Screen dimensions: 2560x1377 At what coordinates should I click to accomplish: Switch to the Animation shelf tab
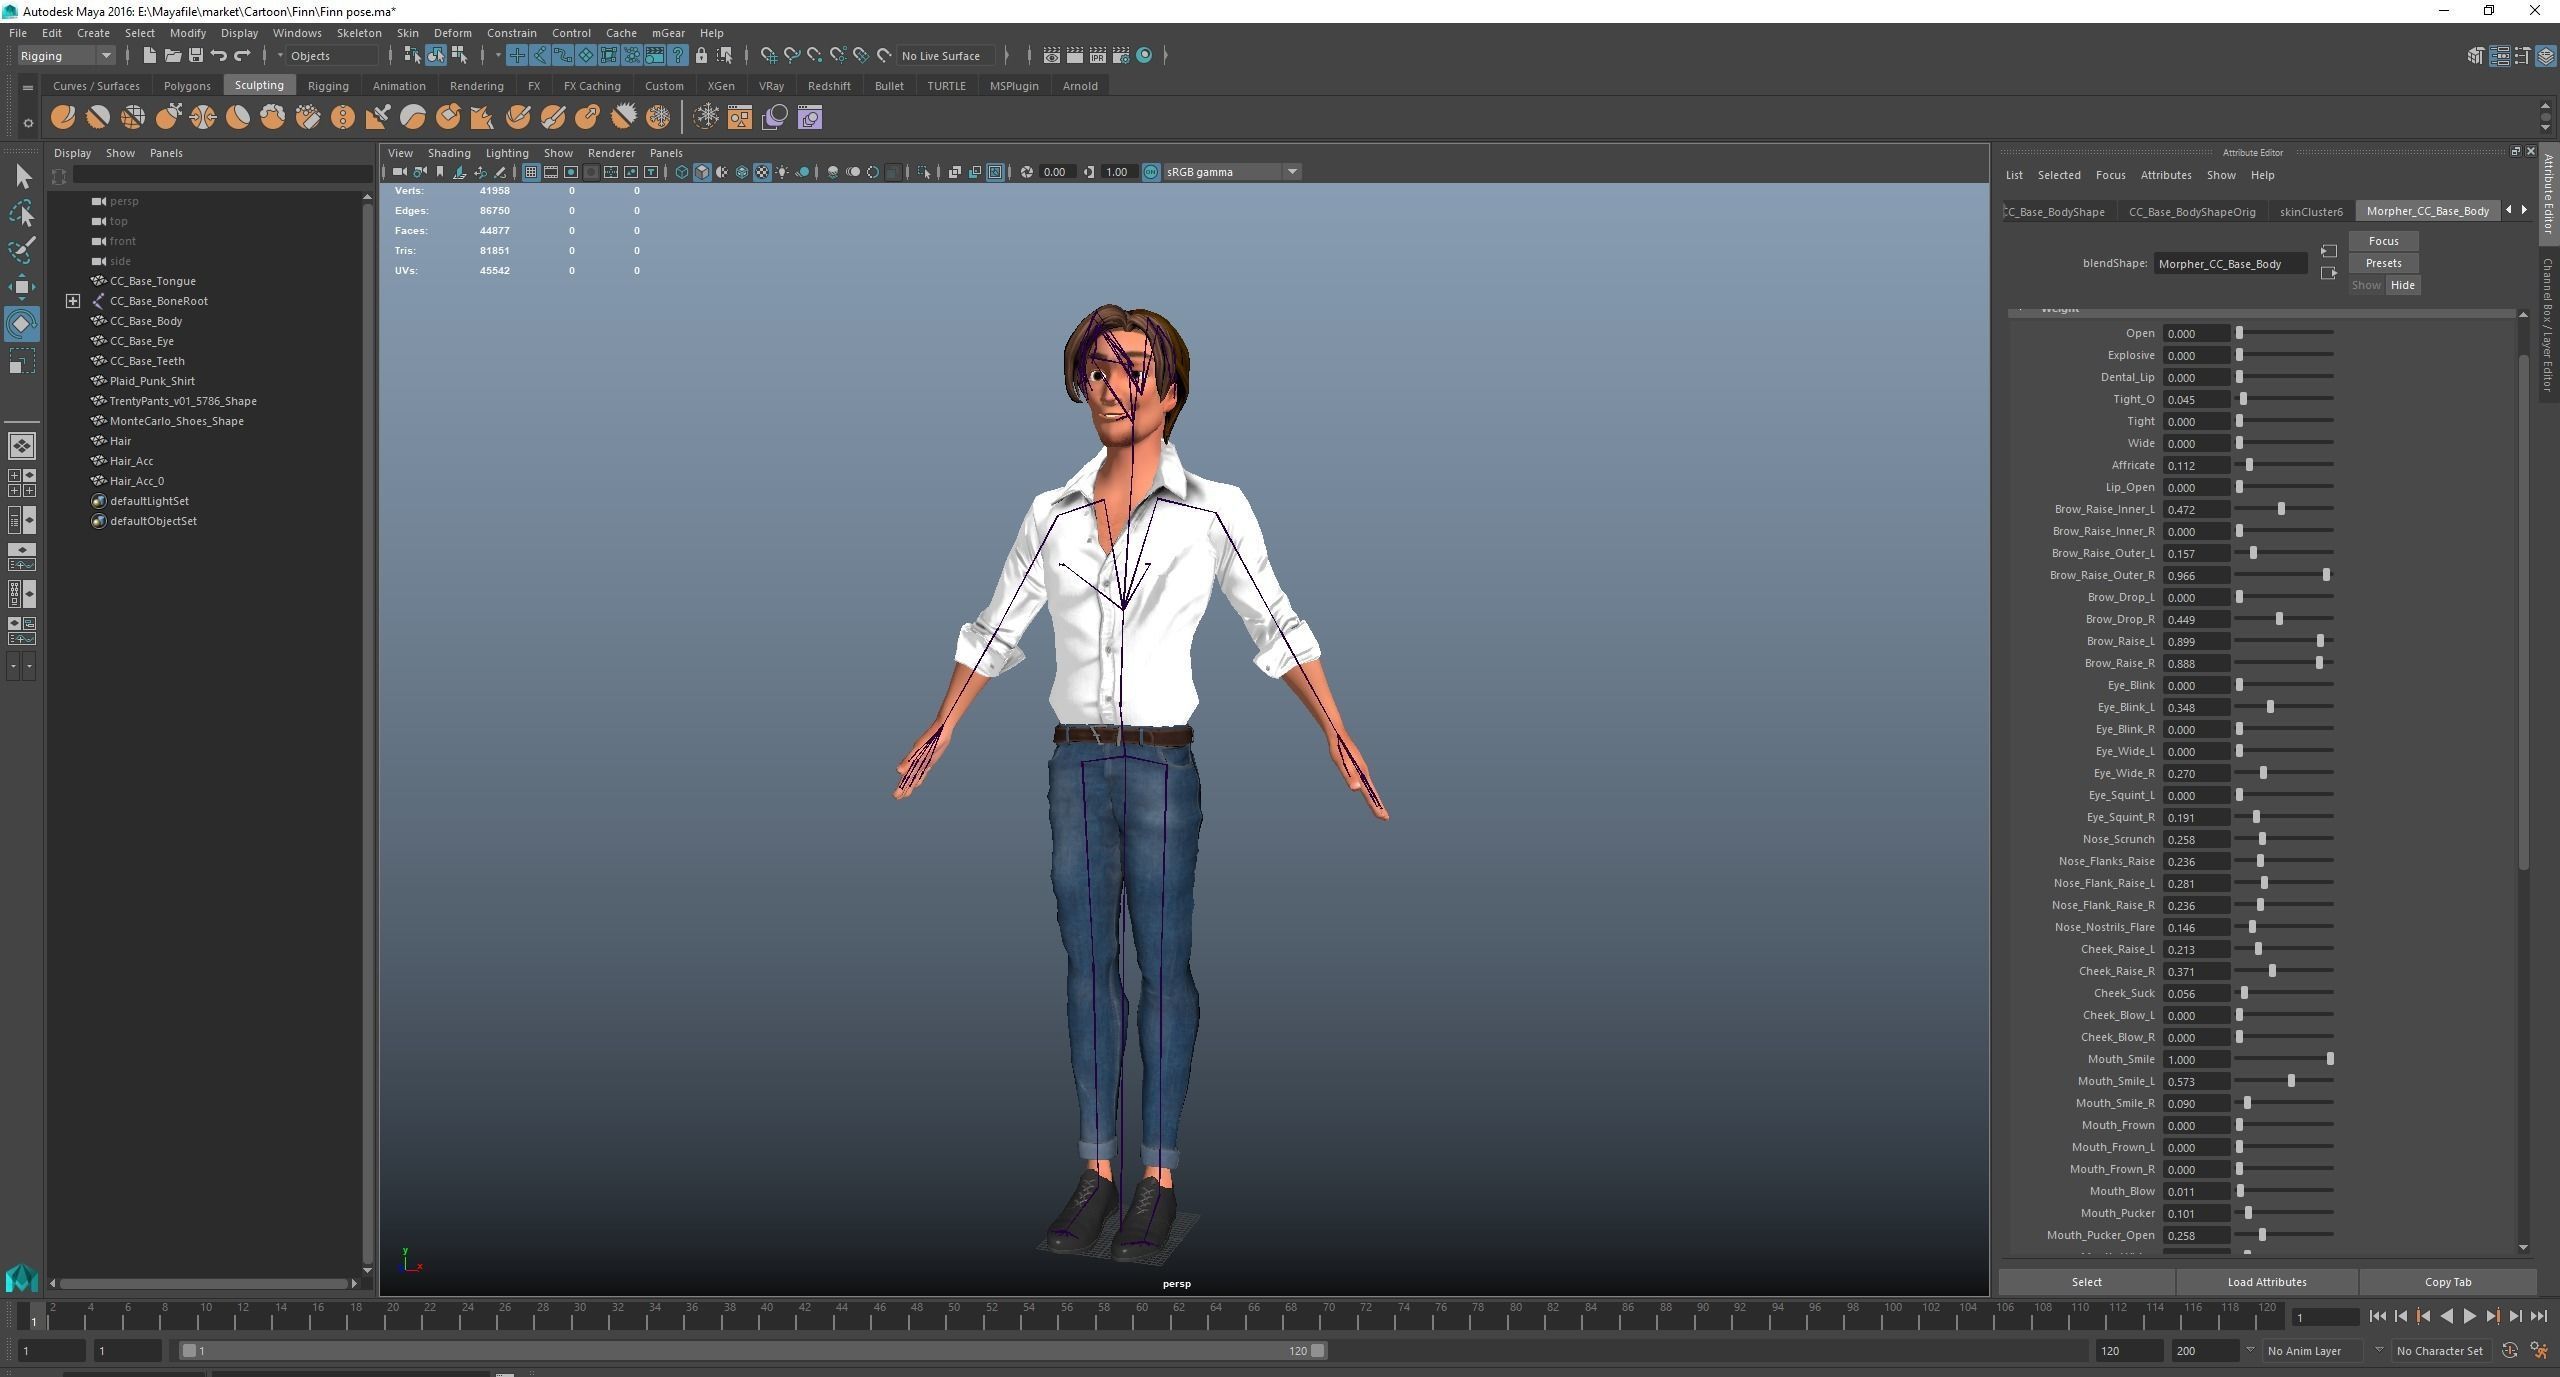(398, 86)
